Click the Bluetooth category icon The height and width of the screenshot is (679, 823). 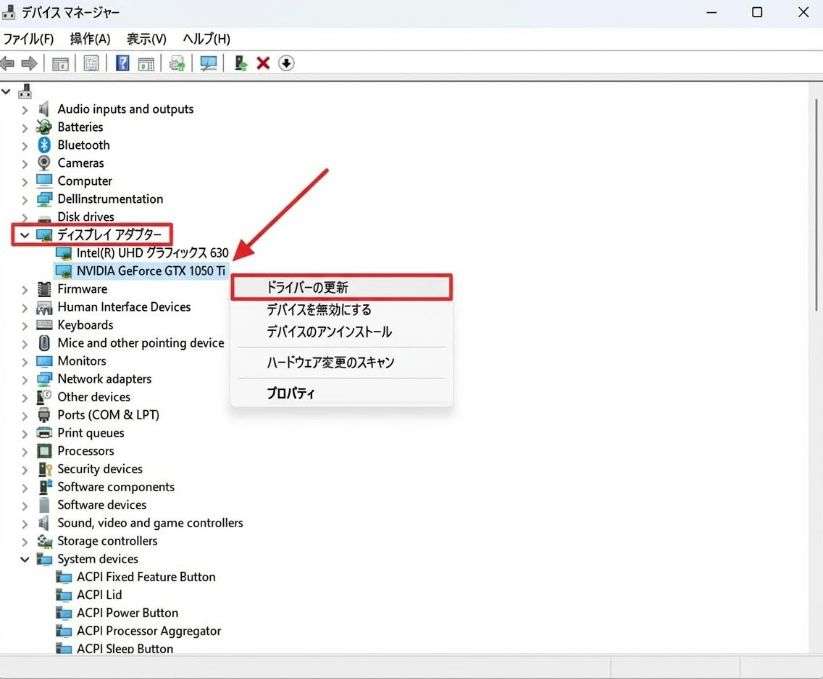[44, 145]
